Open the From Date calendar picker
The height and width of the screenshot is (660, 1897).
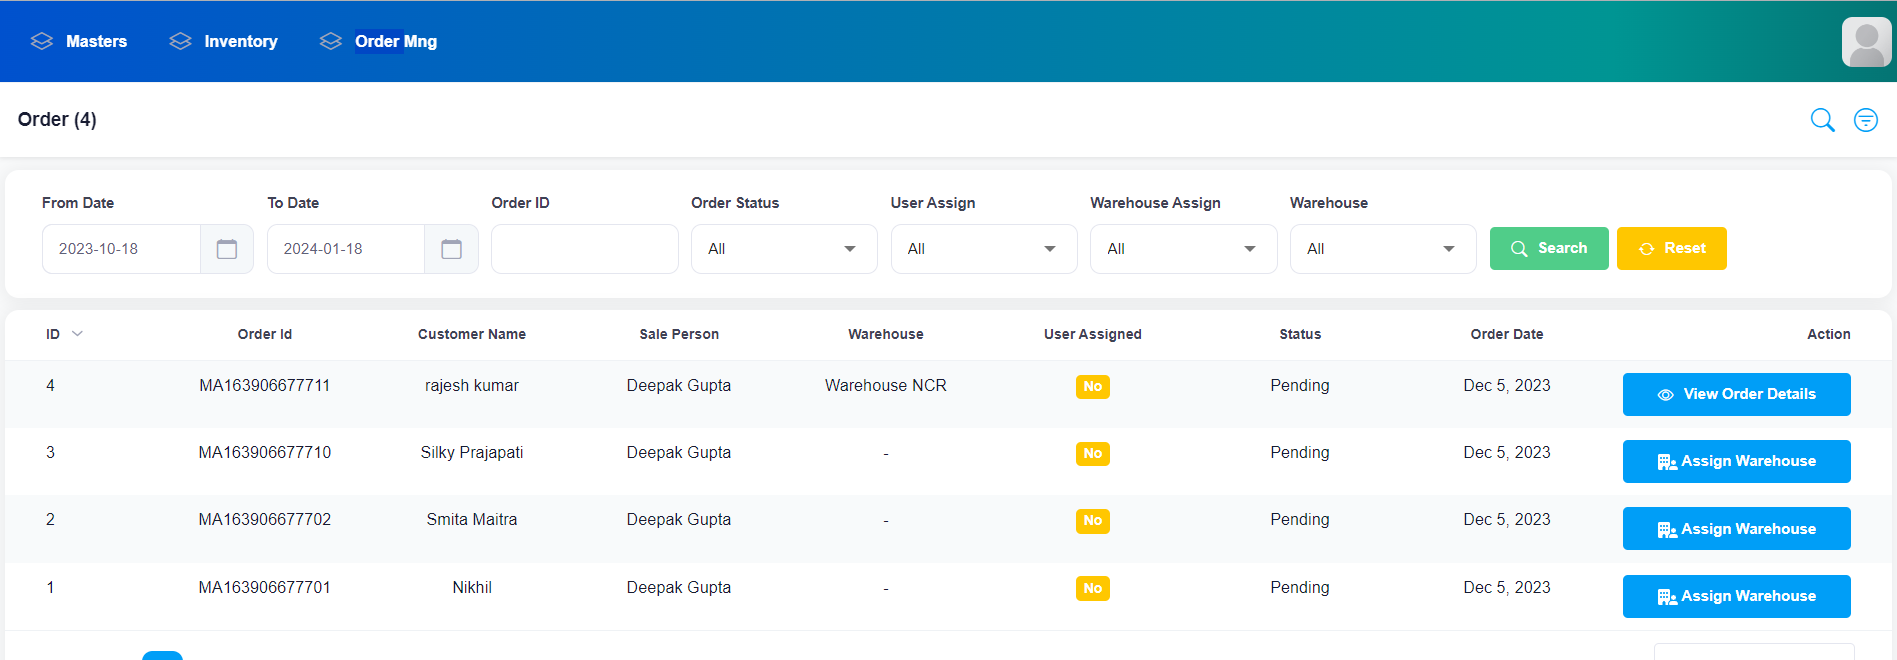click(227, 249)
